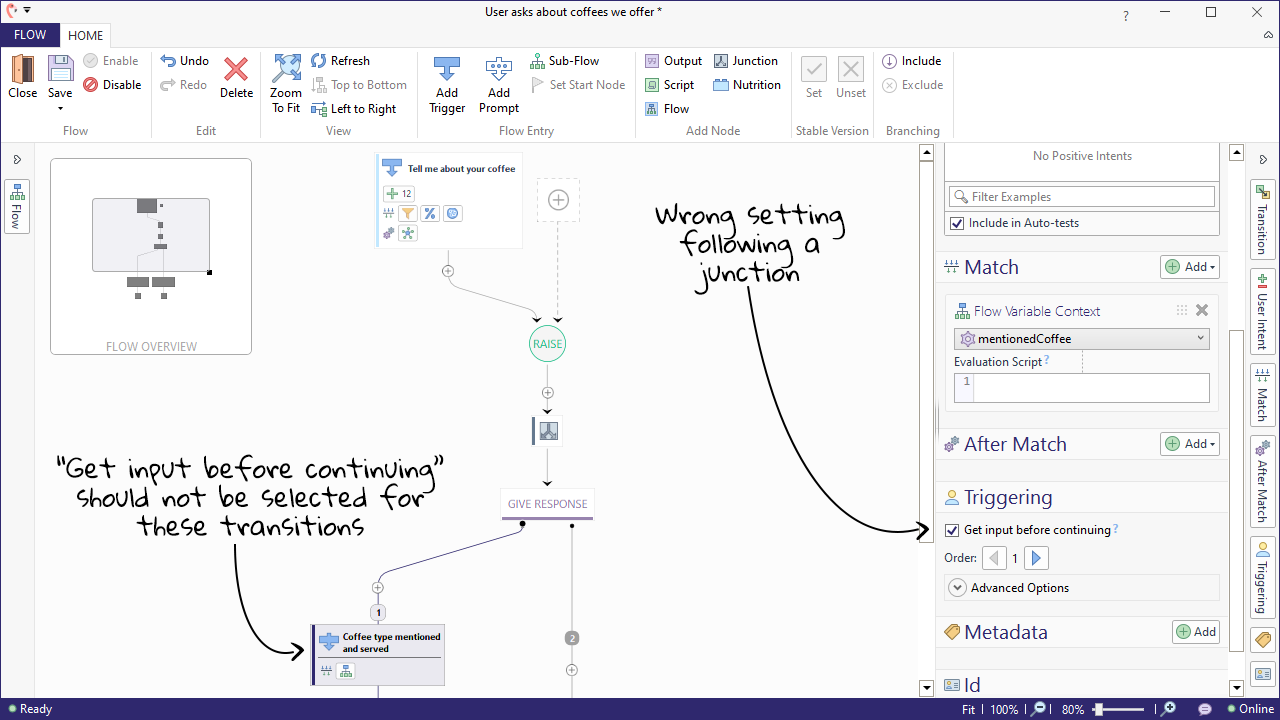Switch to the FLOW ribbon tab
Image resolution: width=1280 pixels, height=720 pixels.
(x=30, y=35)
